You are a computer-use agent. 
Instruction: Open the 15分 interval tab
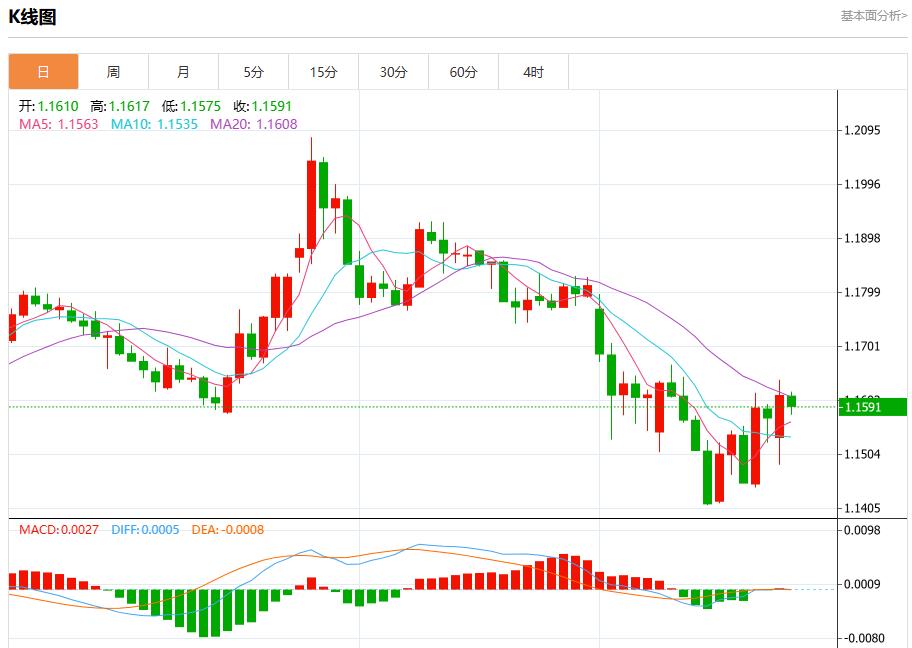pyautogui.click(x=323, y=72)
